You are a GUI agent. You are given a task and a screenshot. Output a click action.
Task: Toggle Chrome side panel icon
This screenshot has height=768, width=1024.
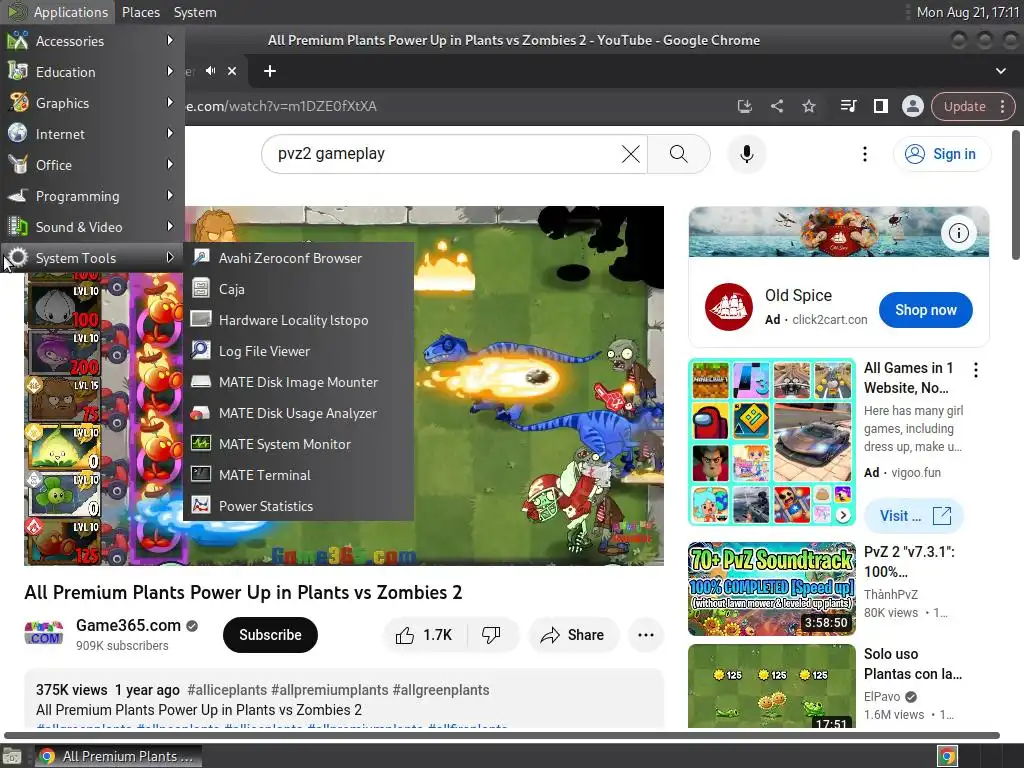[880, 106]
